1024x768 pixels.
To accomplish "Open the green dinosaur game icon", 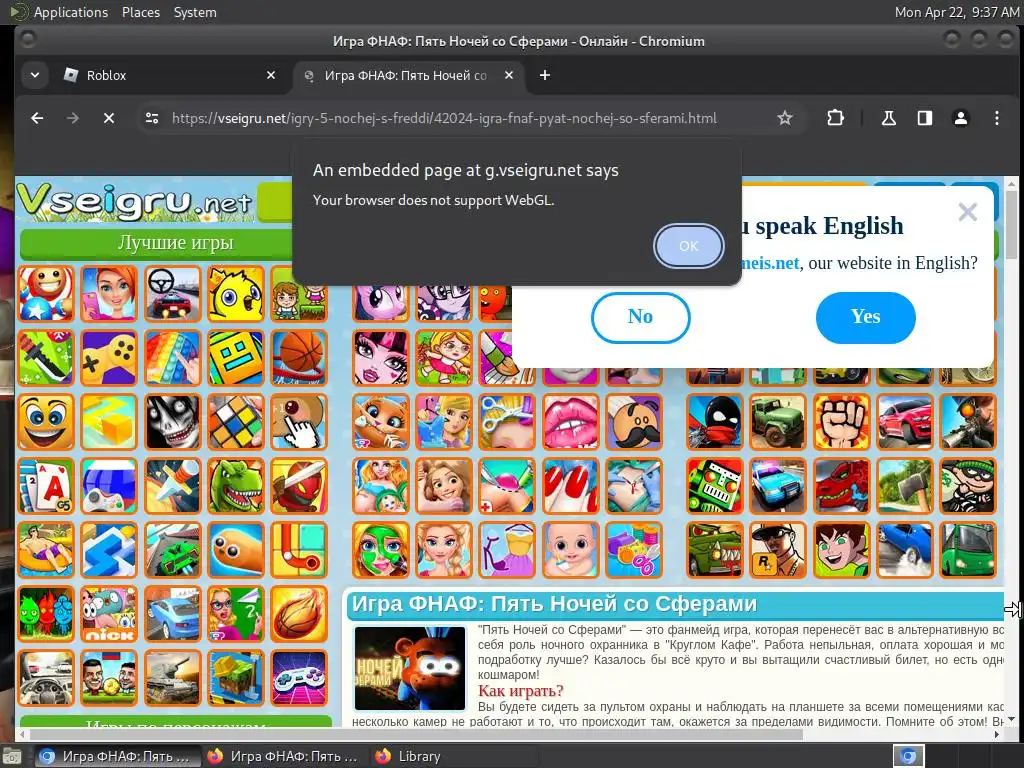I will (x=236, y=486).
